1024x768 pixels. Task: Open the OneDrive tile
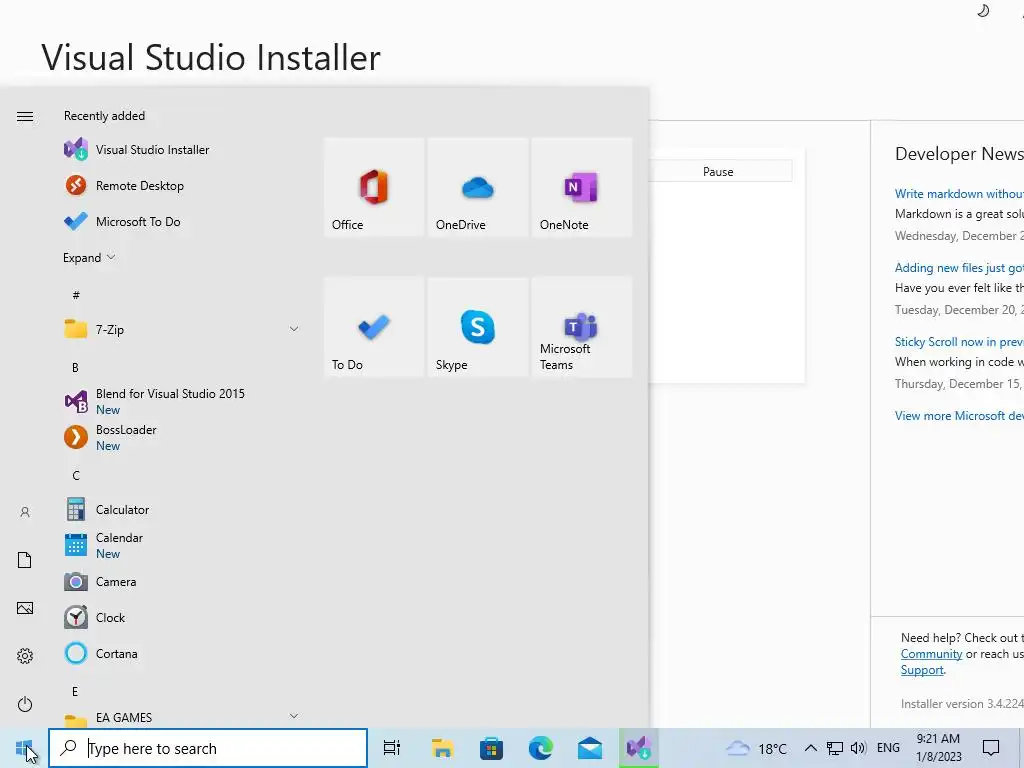coord(478,187)
